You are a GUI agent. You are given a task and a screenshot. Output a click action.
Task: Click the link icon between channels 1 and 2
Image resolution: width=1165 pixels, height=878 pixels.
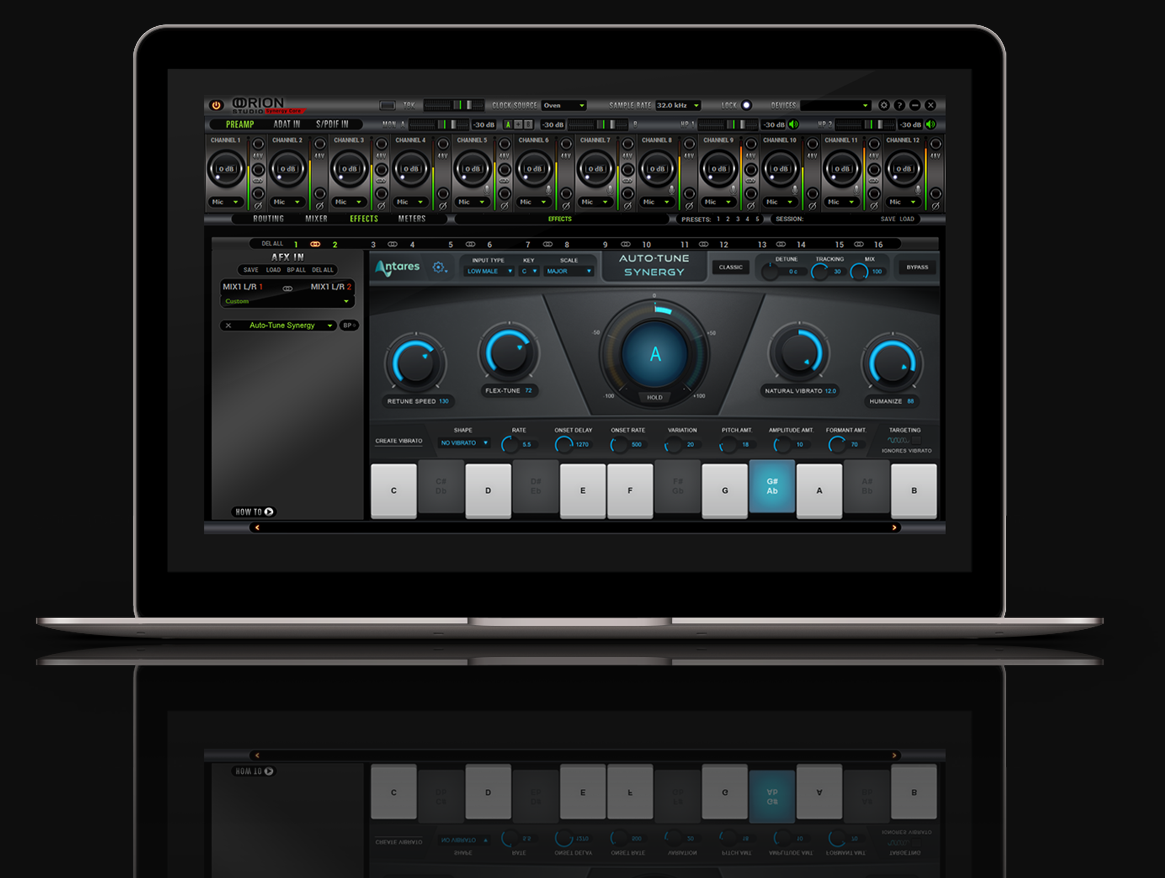tap(315, 244)
